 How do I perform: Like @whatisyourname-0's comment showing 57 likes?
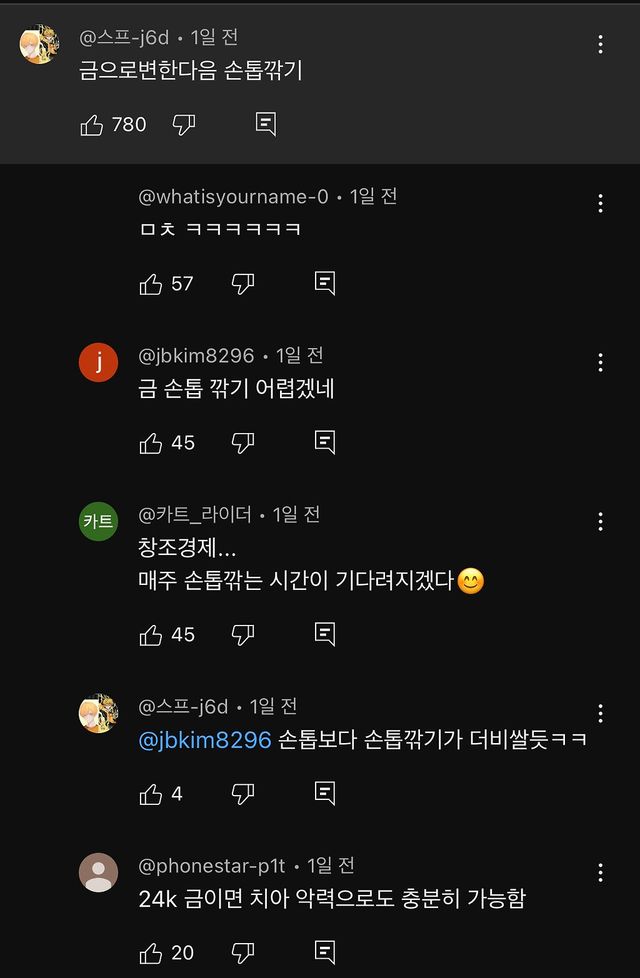152,283
